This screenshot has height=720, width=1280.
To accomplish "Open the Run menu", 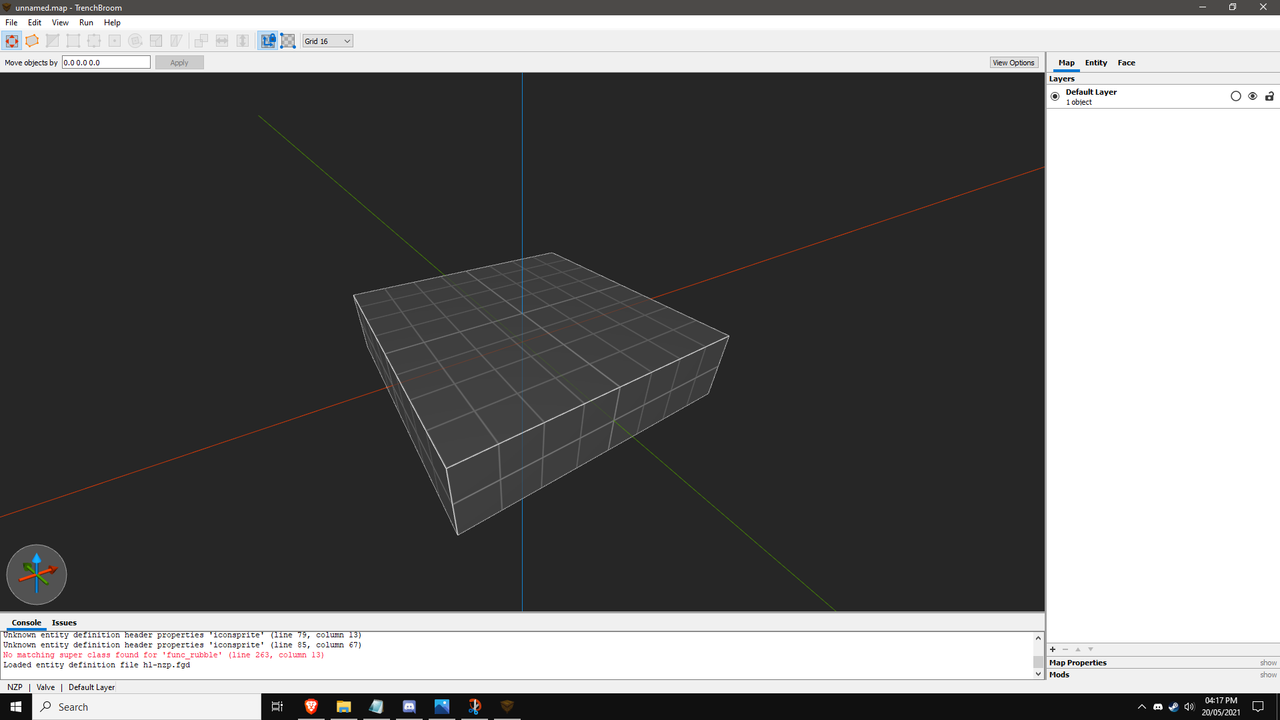I will (x=86, y=22).
